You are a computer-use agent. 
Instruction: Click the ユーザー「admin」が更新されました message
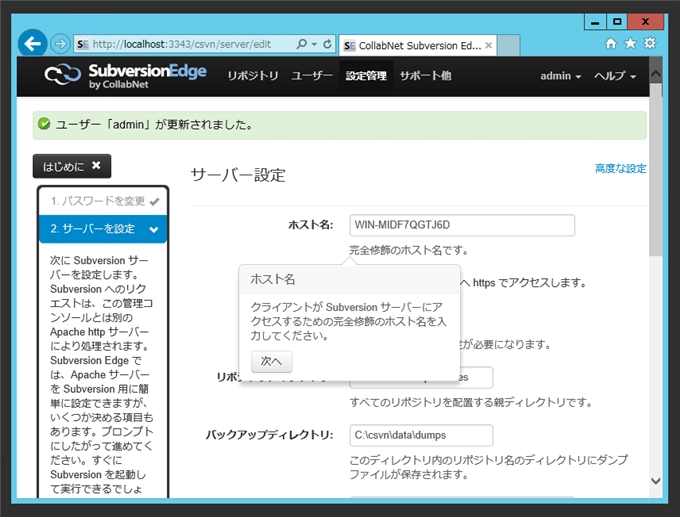coord(154,124)
